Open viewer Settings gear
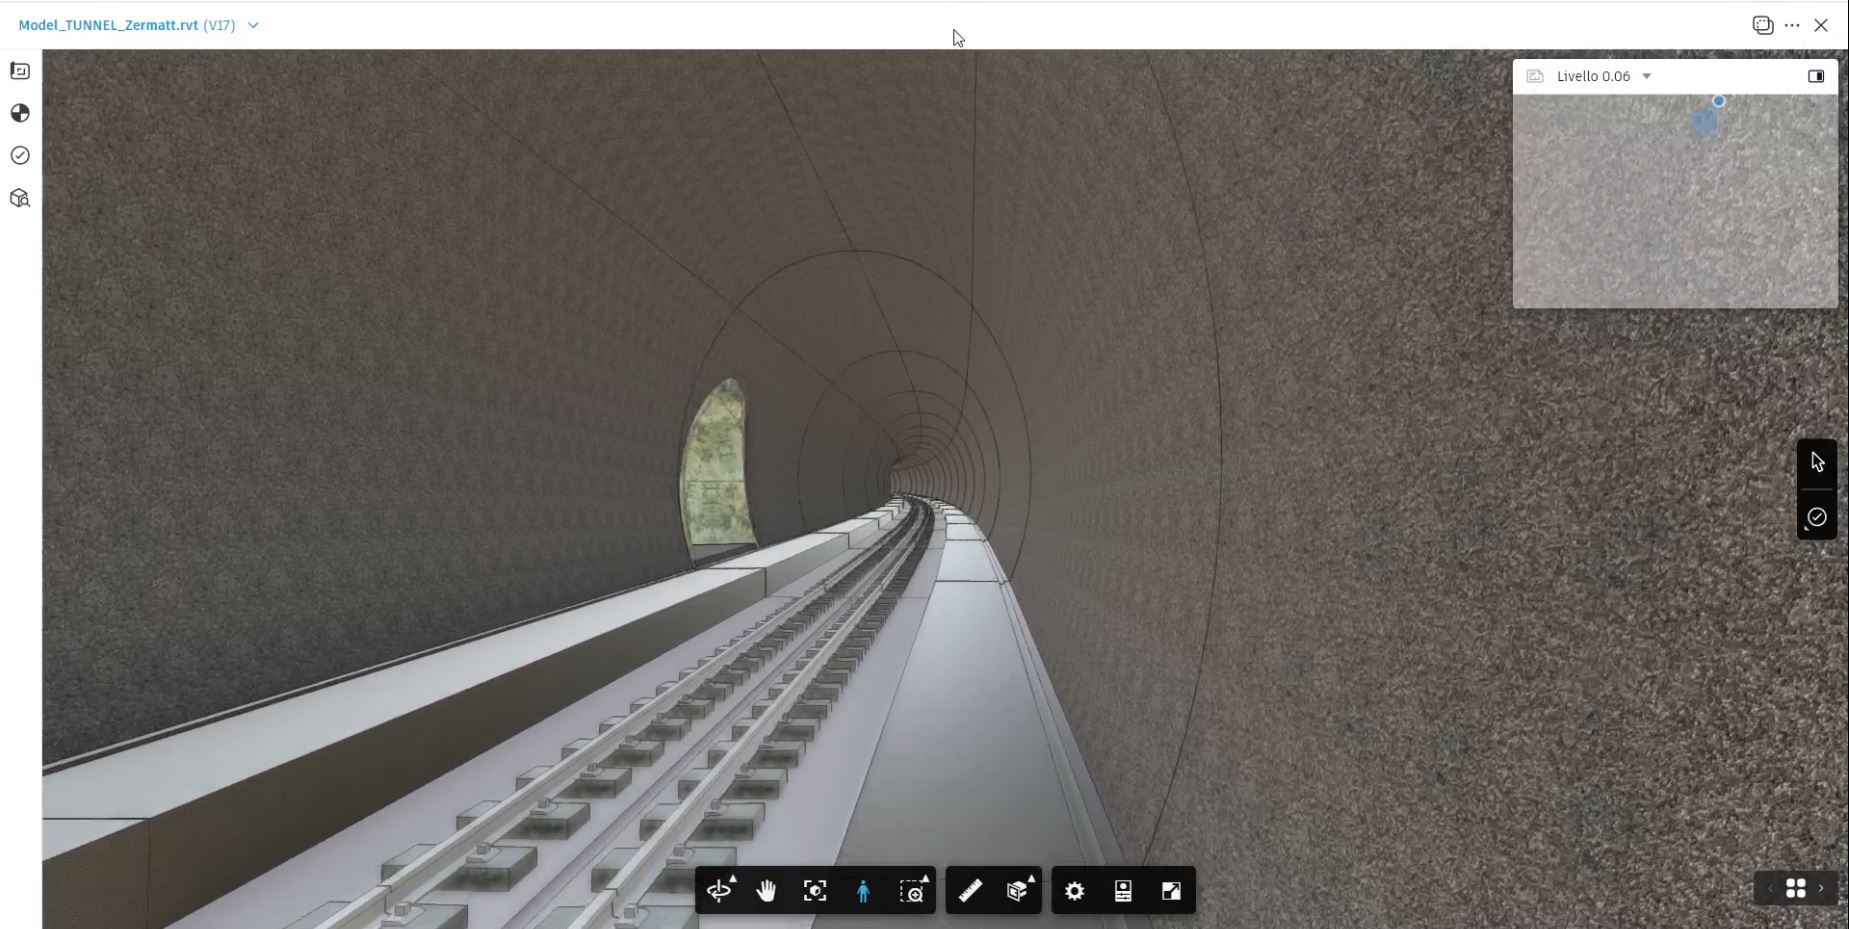Viewport: 1849px width, 929px height. [1075, 890]
